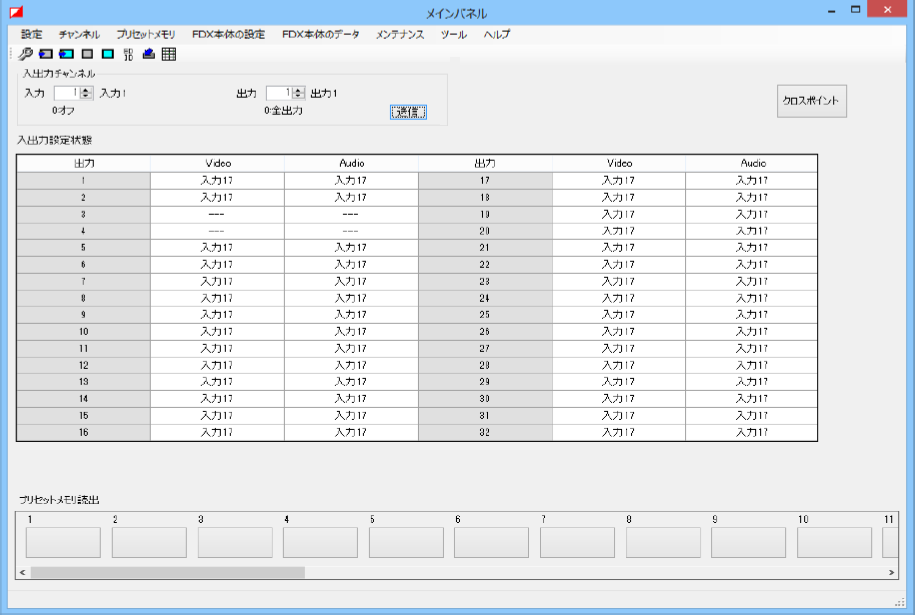The image size is (915, 615).
Task: Click the first blue arrow monitor icon
Action: (x=46, y=54)
